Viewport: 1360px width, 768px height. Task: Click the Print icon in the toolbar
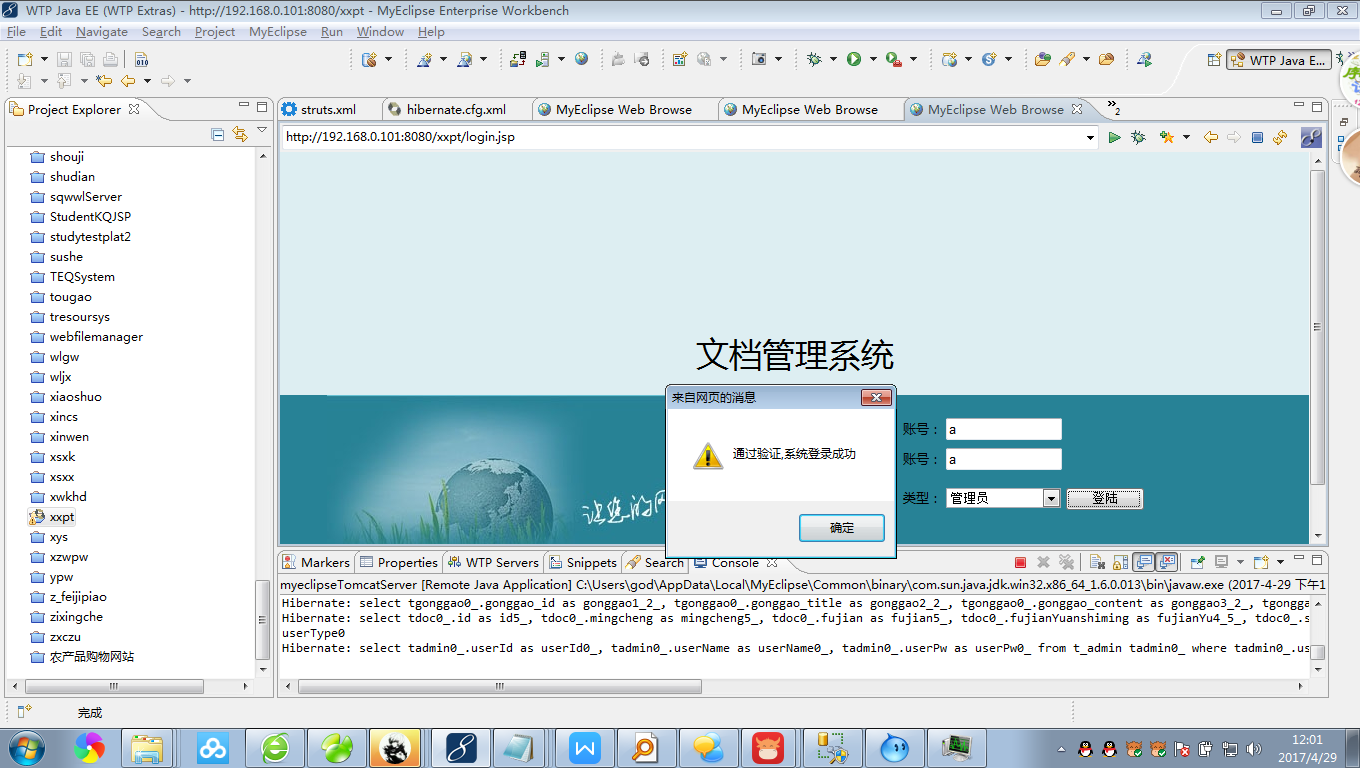pyautogui.click(x=109, y=60)
